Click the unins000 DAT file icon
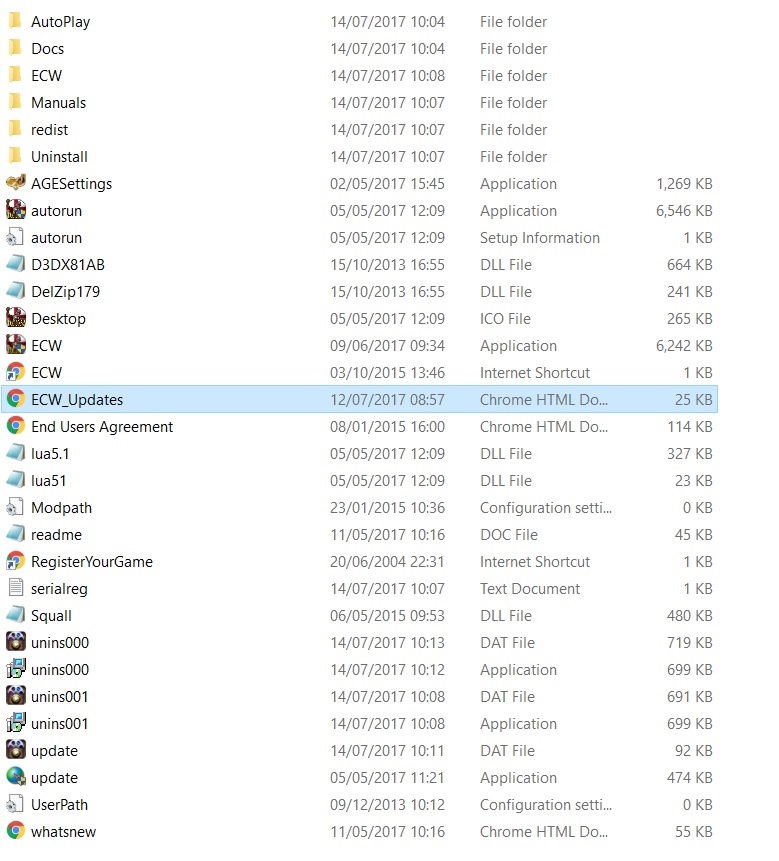Screen dimensions: 779x861 tap(15, 641)
